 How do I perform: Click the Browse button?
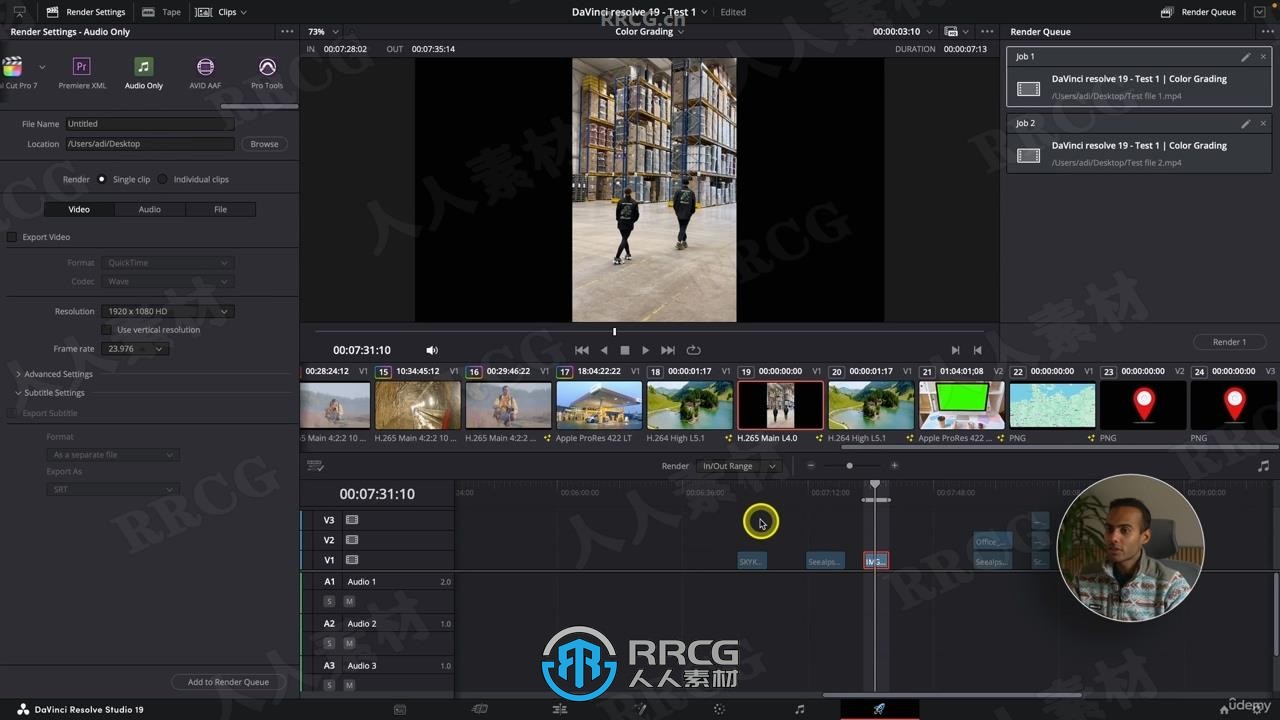pyautogui.click(x=264, y=144)
